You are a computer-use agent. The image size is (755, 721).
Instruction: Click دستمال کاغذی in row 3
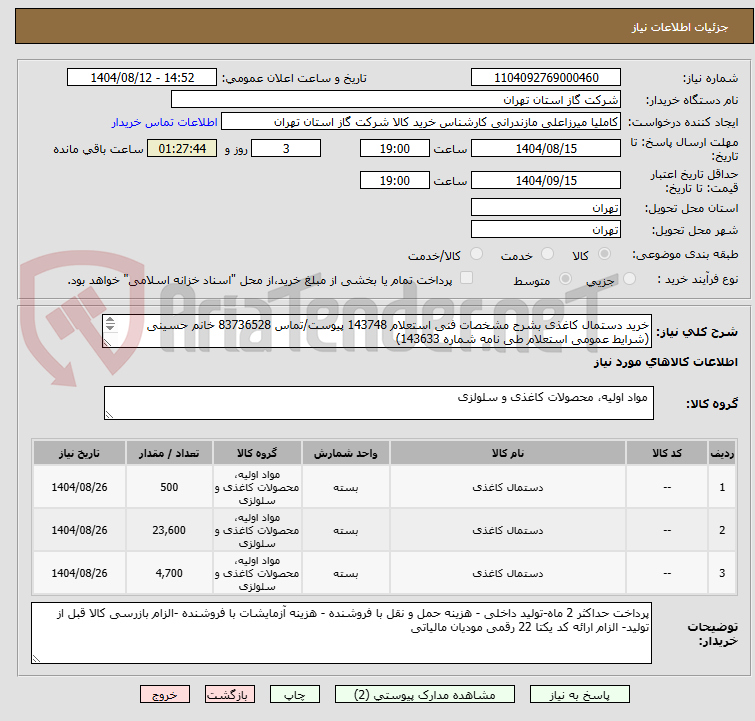click(508, 573)
